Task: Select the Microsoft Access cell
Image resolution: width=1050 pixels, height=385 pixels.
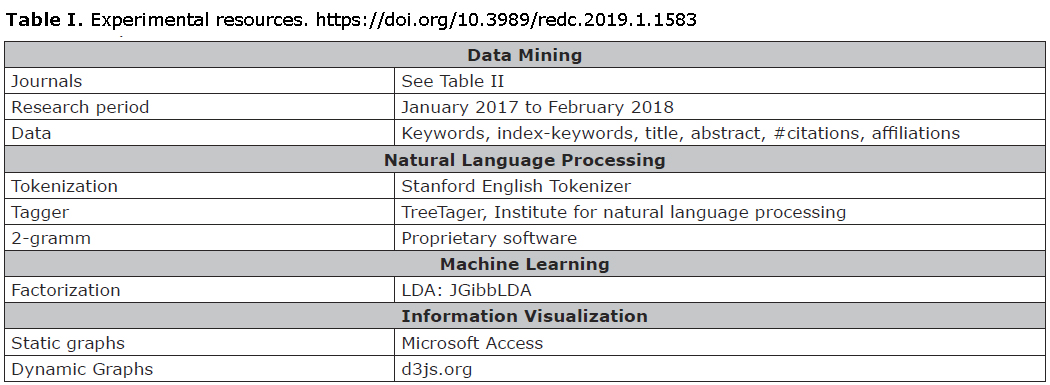Action: 719,343
